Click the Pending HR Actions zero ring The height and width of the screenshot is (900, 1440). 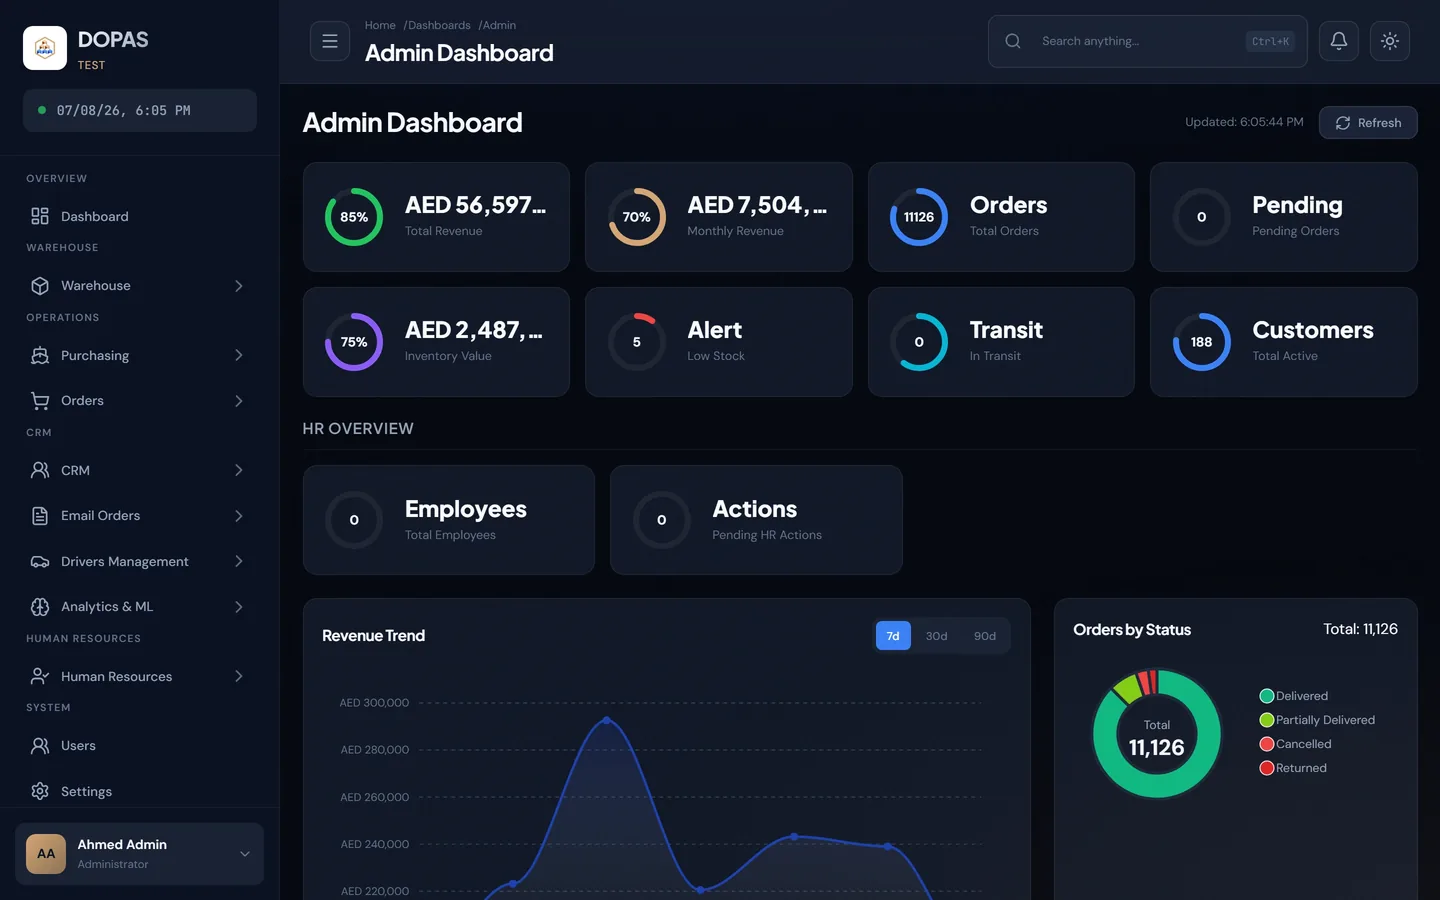coord(661,520)
